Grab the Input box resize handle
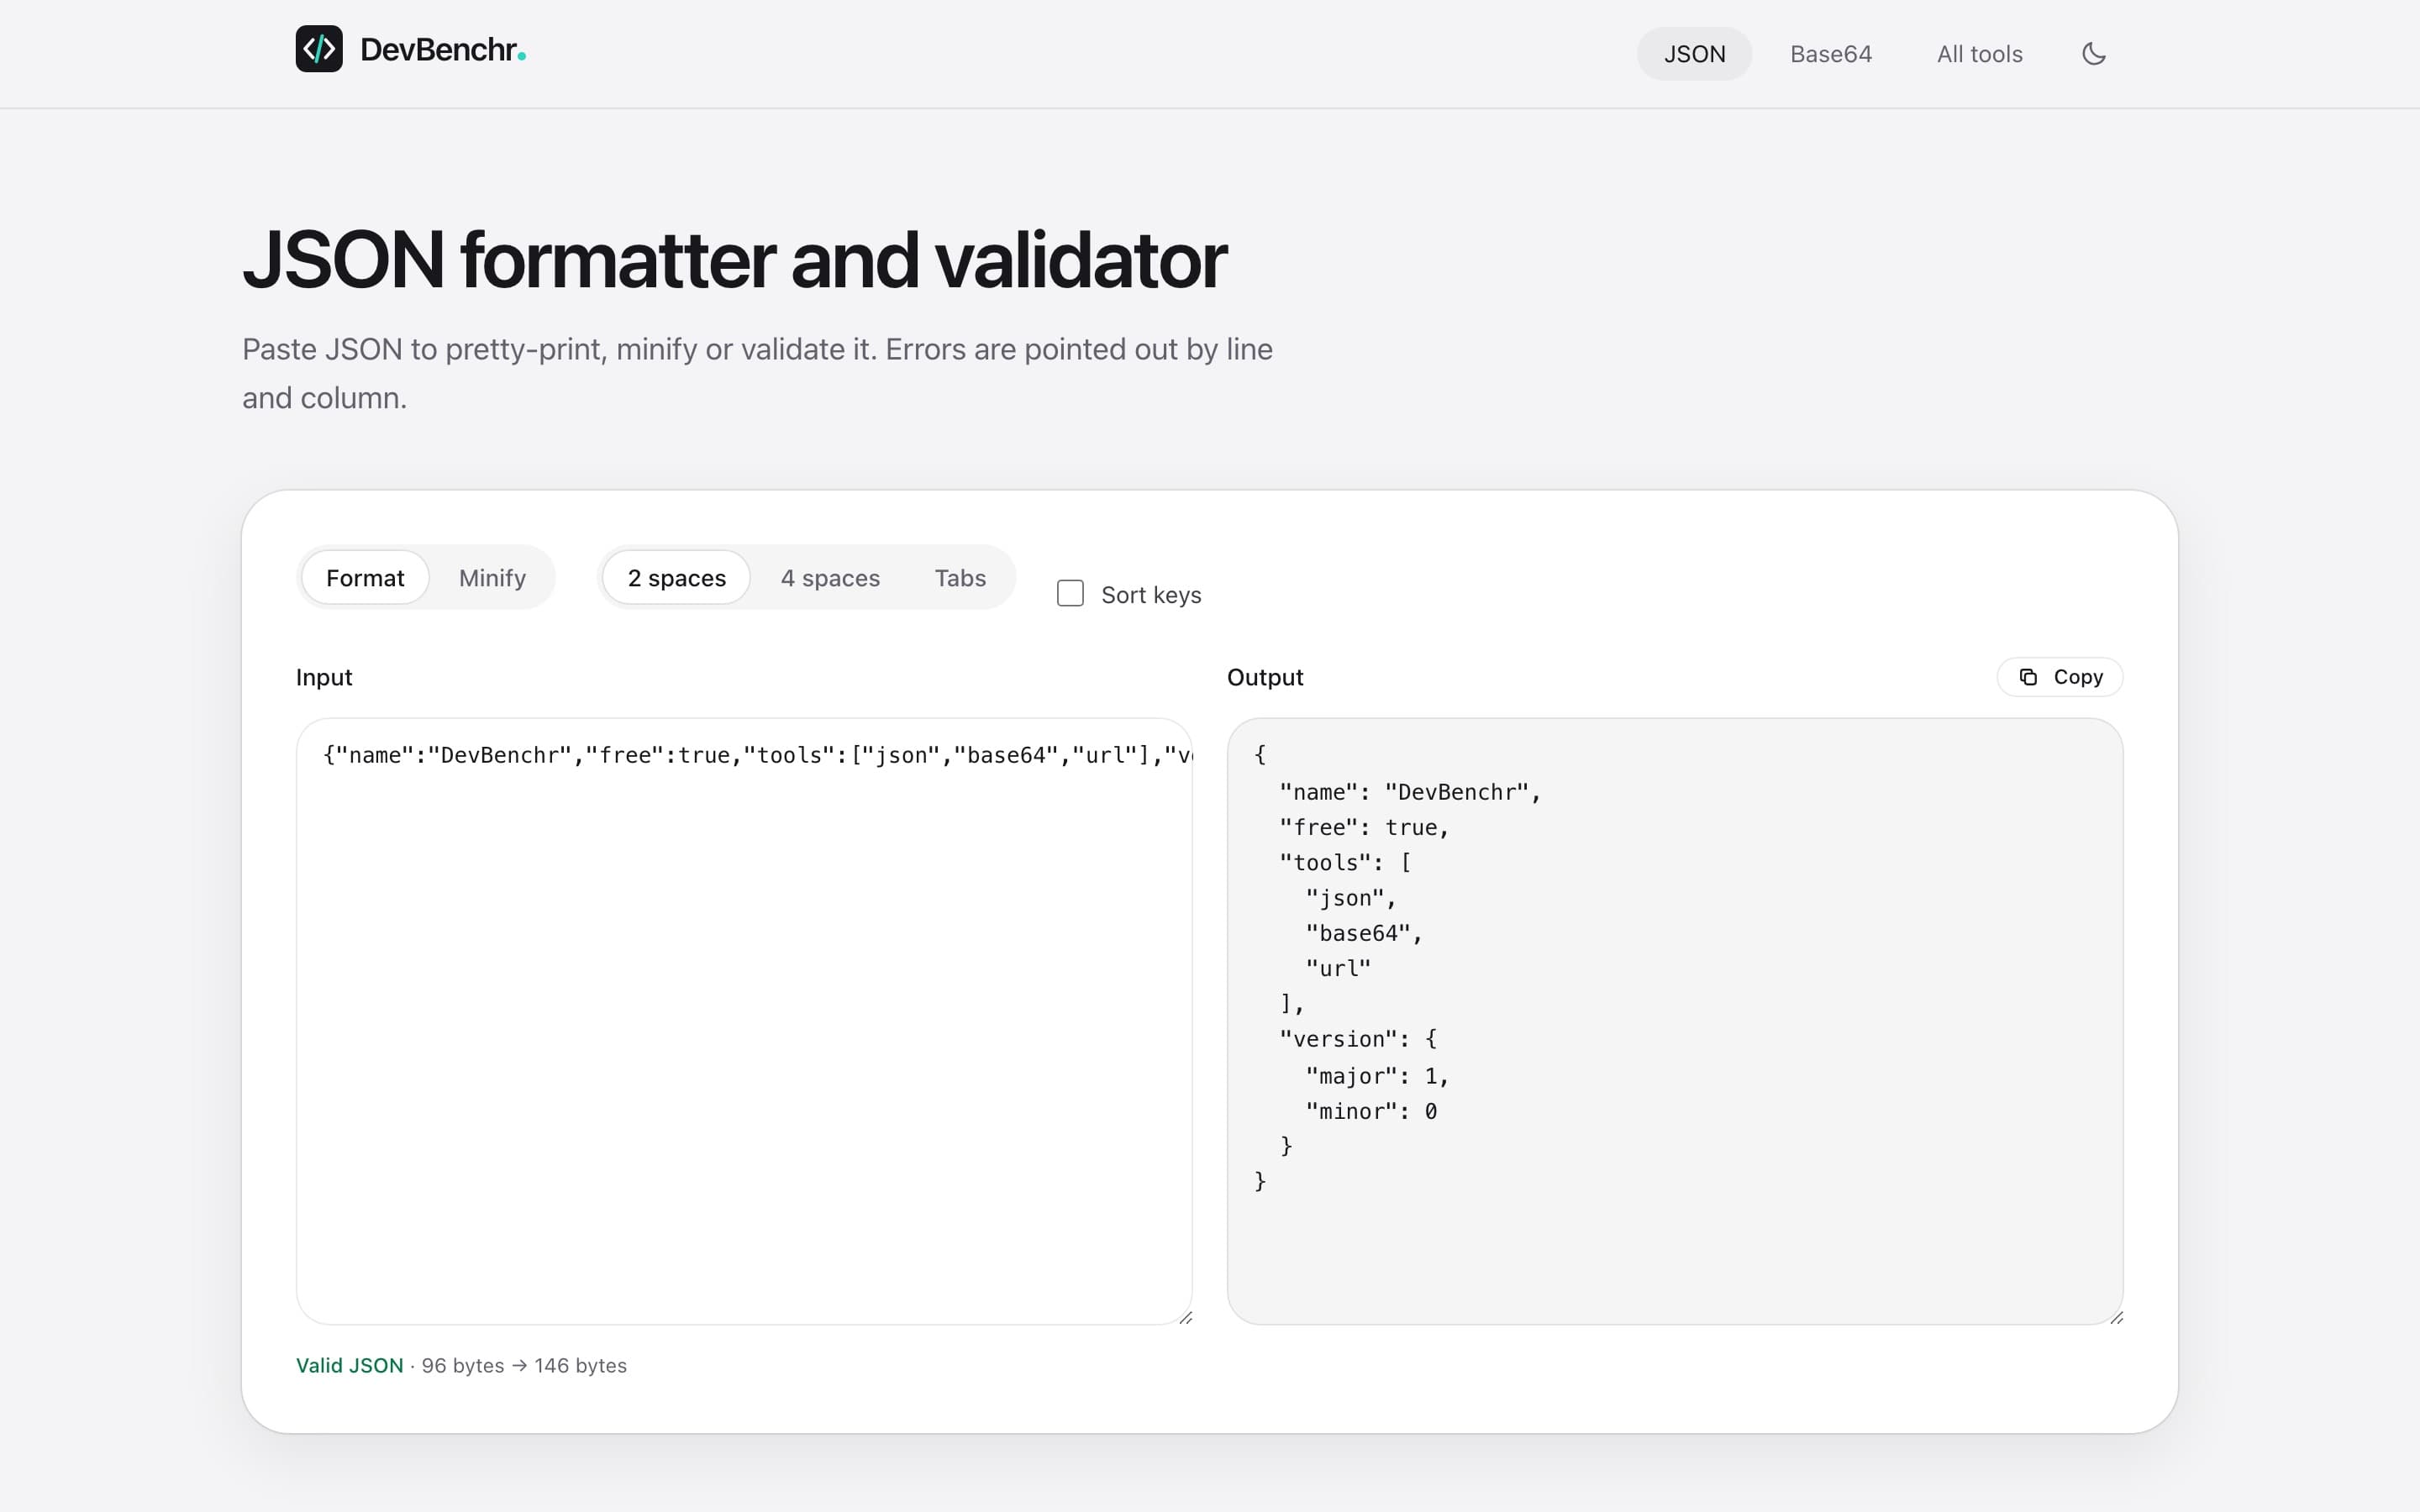The height and width of the screenshot is (1512, 2420). (1185, 1317)
